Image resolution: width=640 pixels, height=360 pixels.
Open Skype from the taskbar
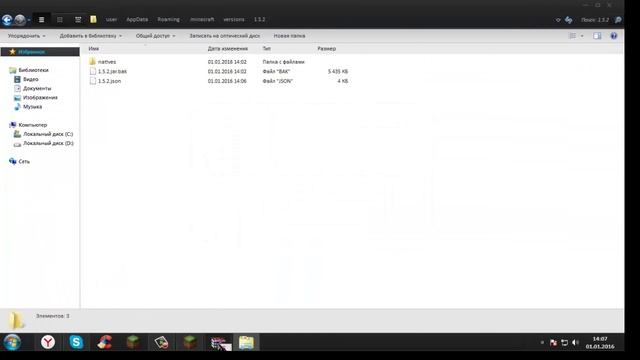76,342
